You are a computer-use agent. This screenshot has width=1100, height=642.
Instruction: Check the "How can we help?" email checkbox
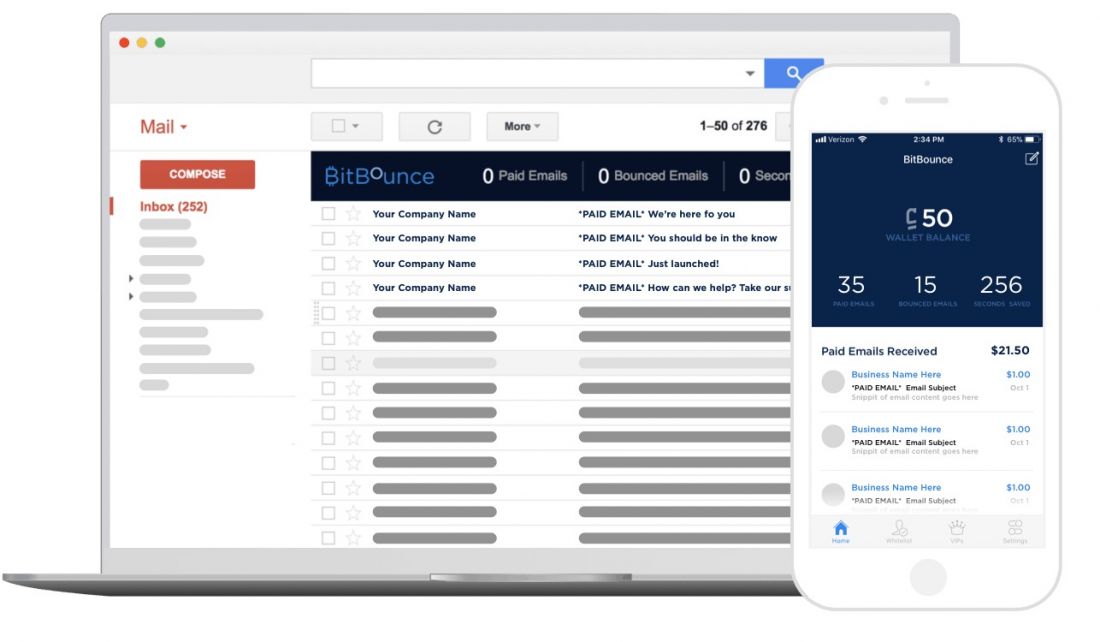[328, 288]
